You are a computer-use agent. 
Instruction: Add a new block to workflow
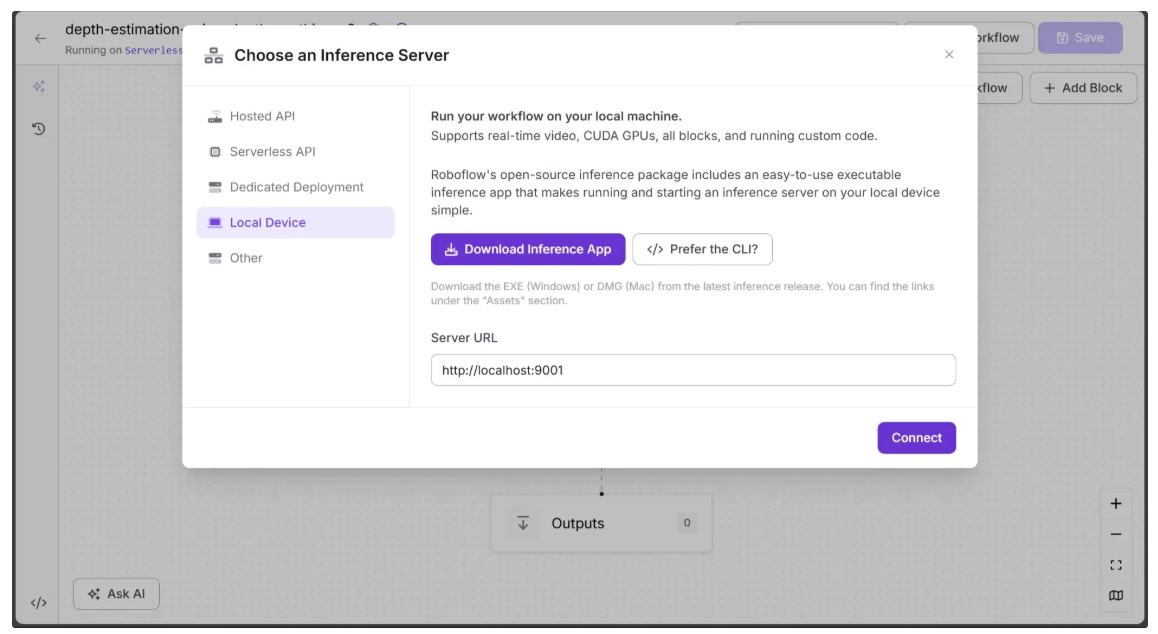coord(1083,88)
